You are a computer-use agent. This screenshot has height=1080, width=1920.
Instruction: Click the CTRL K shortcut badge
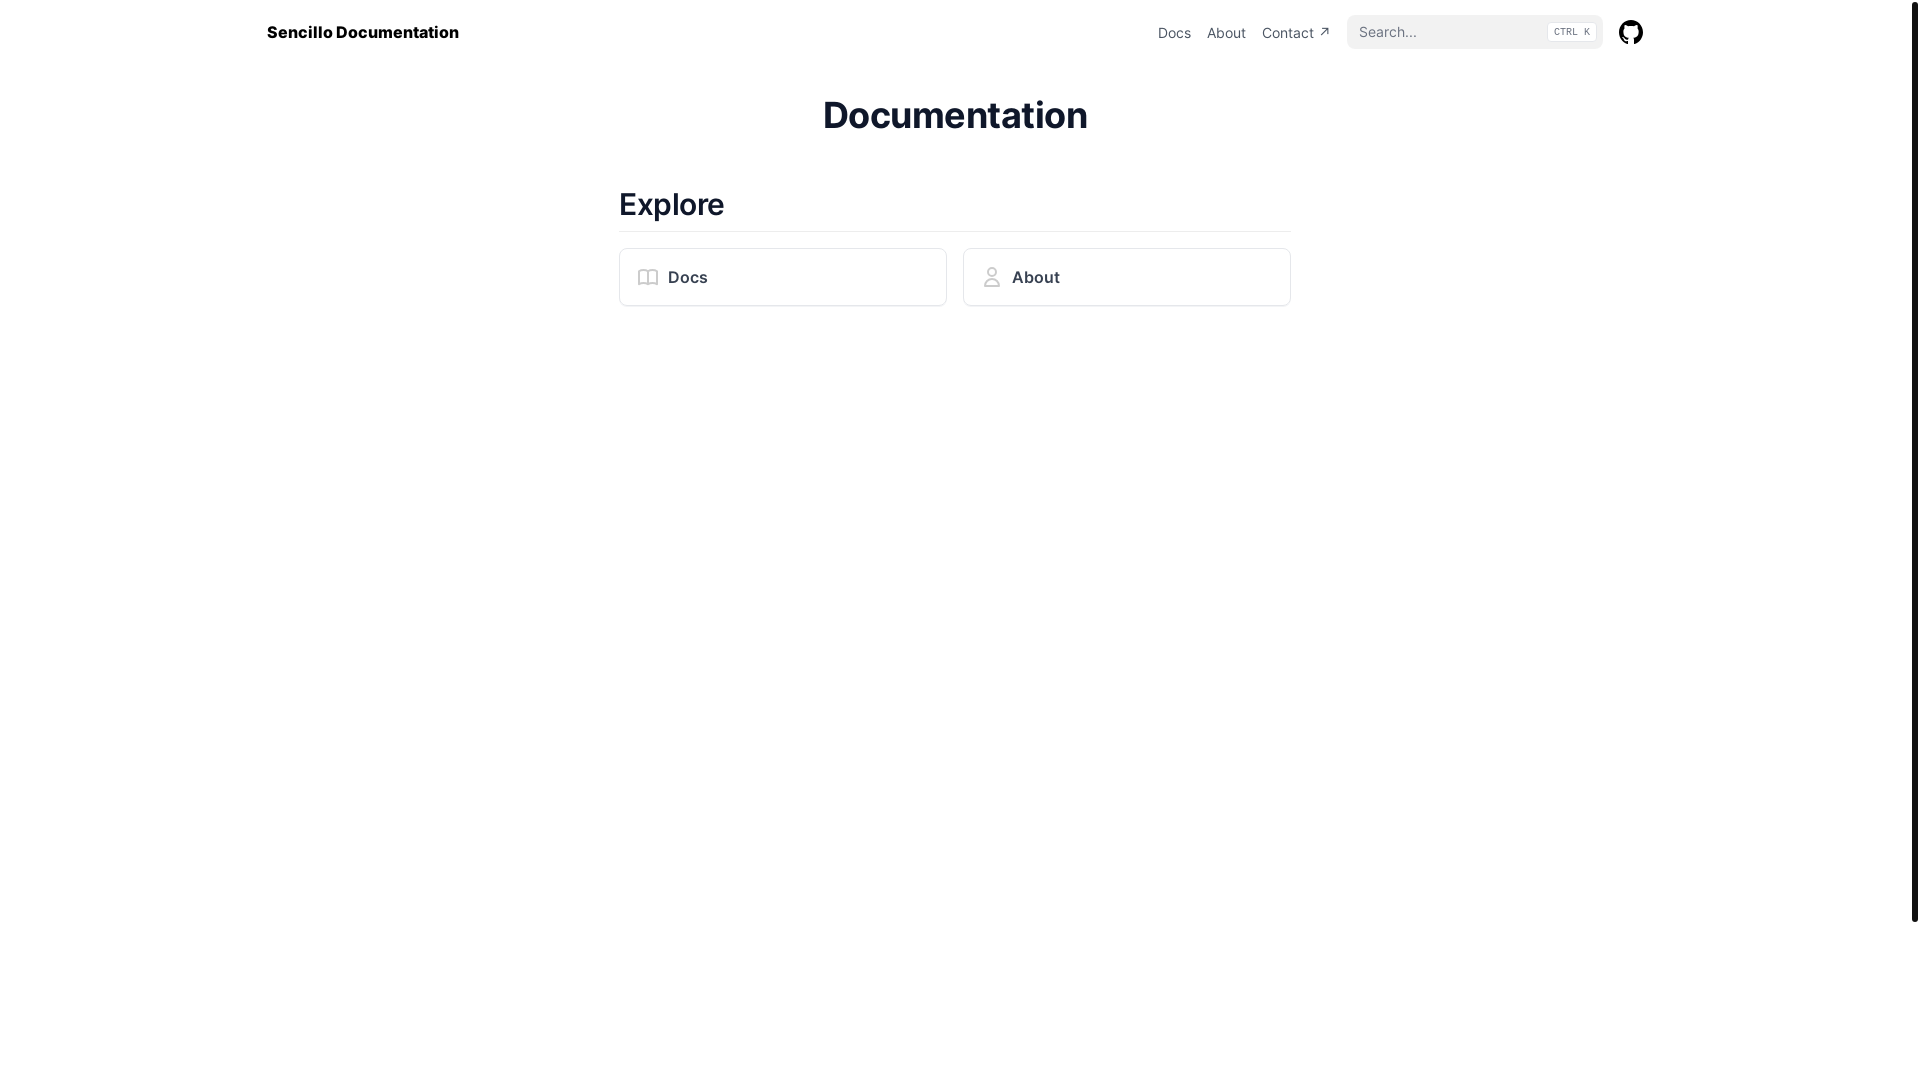click(1572, 32)
